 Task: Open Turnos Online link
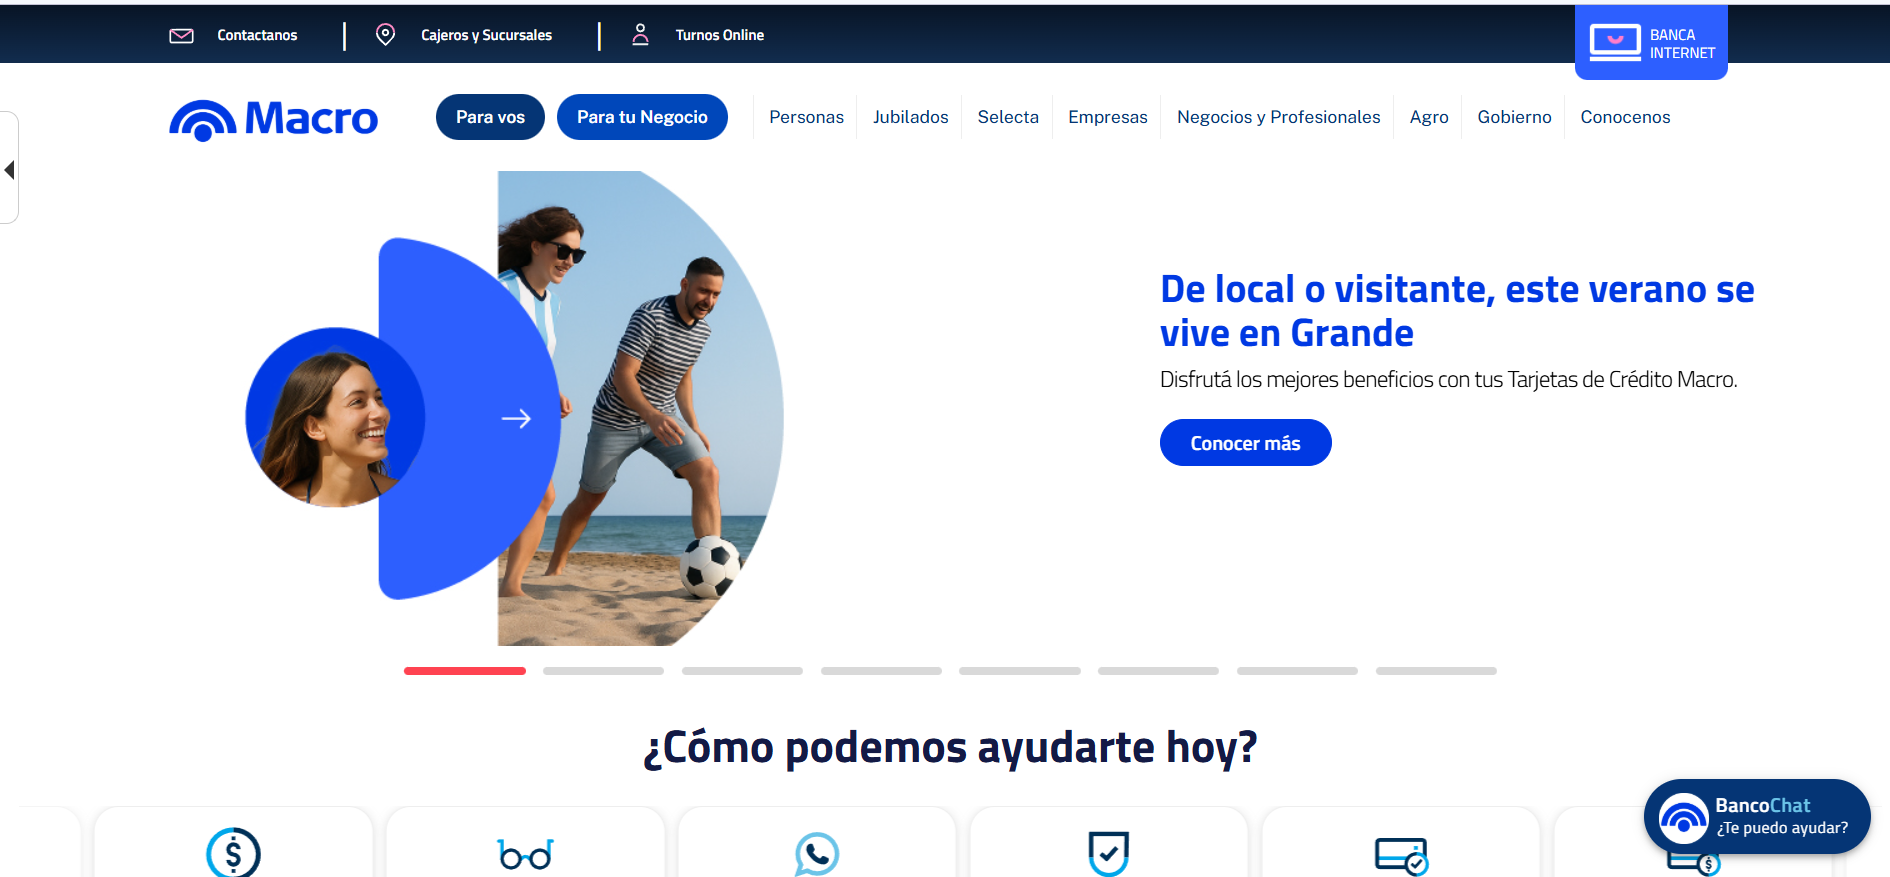[x=719, y=35]
